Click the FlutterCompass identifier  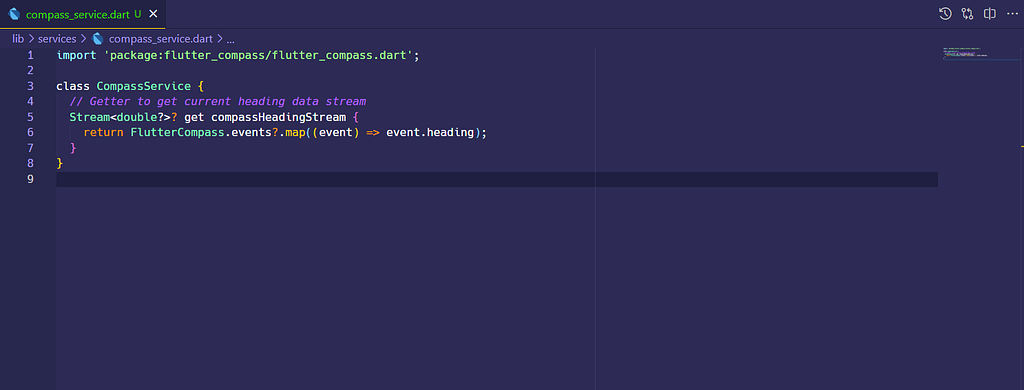177,133
